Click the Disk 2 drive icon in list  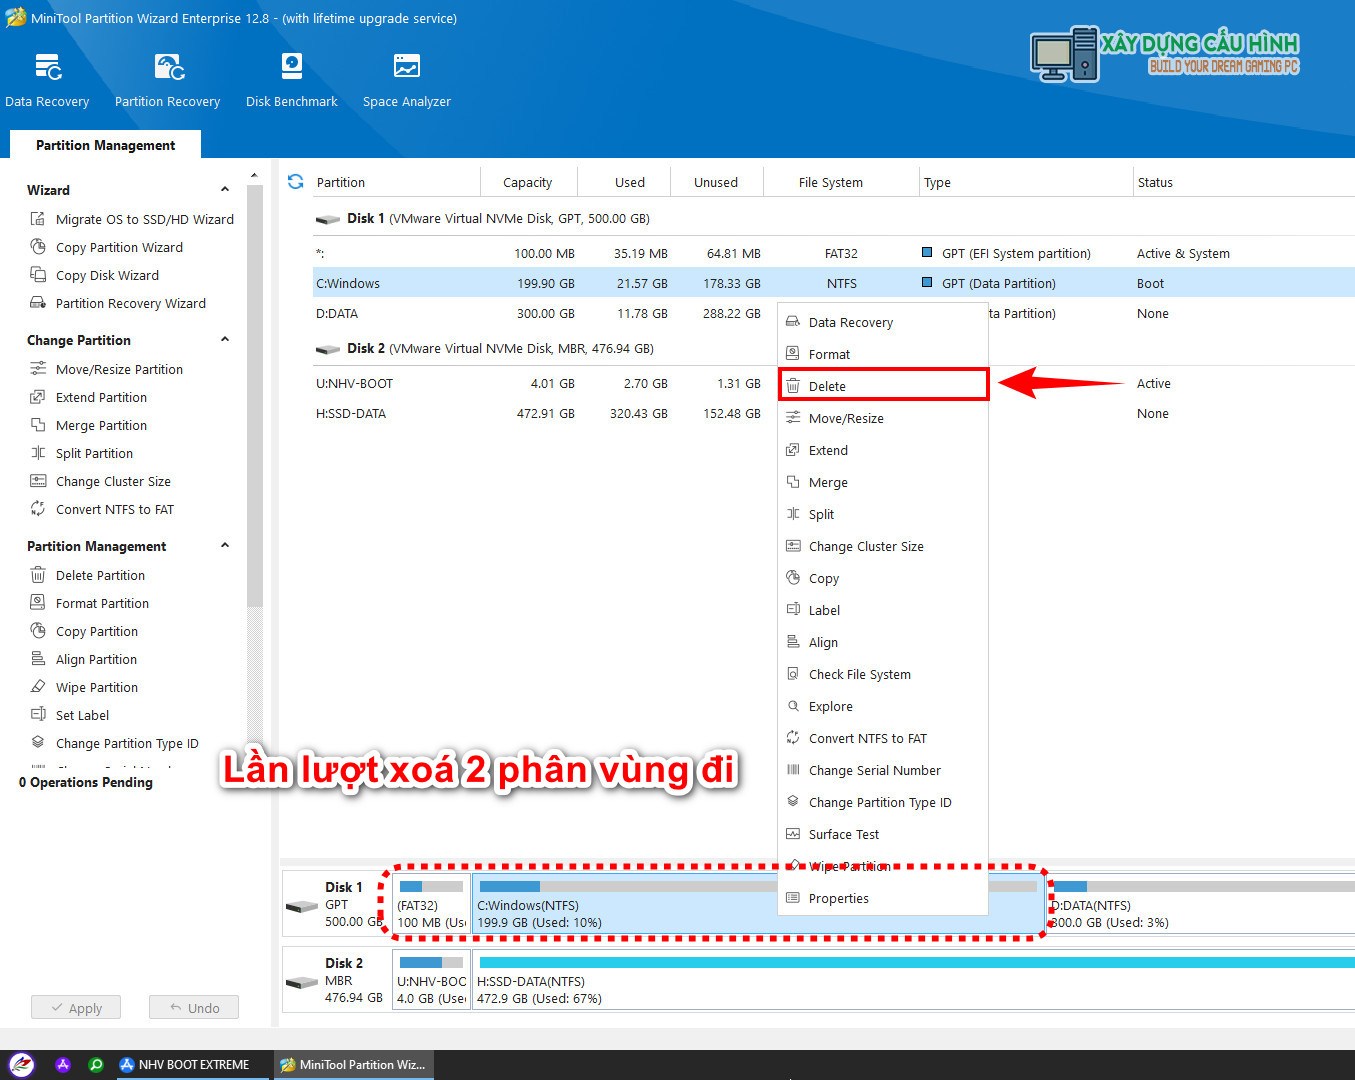328,349
